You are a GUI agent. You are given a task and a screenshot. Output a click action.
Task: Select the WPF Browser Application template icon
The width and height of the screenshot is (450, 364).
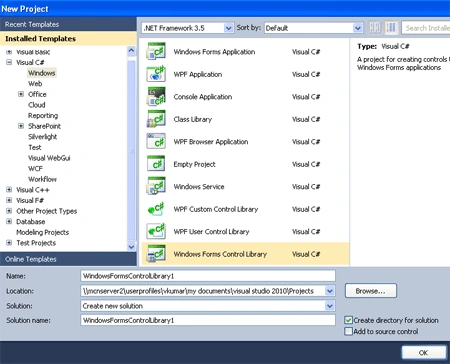(x=156, y=141)
